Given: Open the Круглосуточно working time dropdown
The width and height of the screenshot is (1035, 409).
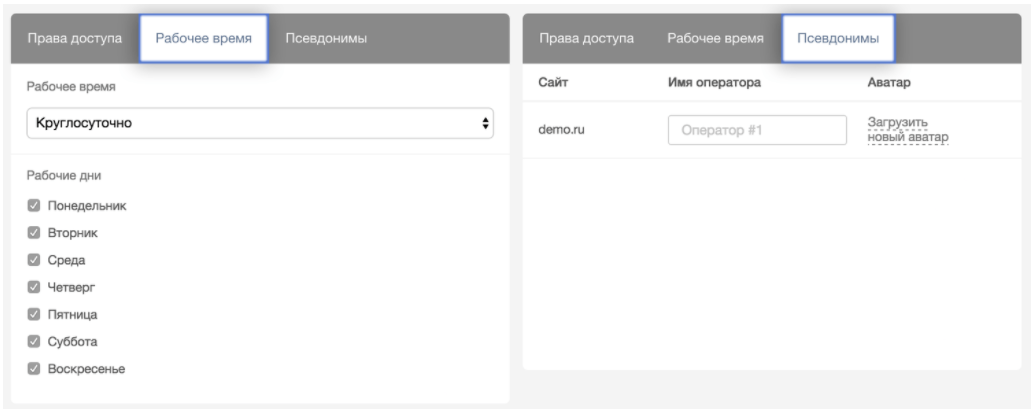Looking at the screenshot, I should (x=260, y=123).
